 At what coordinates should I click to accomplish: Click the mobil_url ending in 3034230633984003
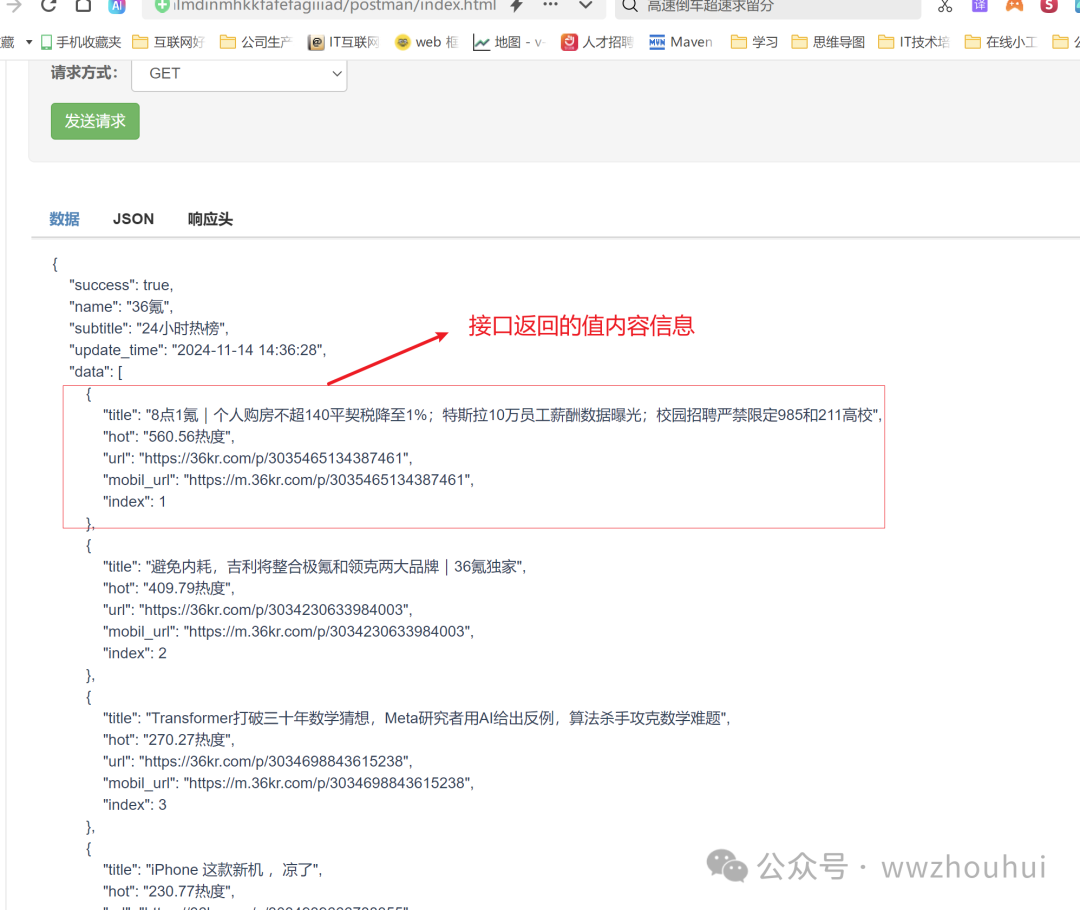click(289, 632)
